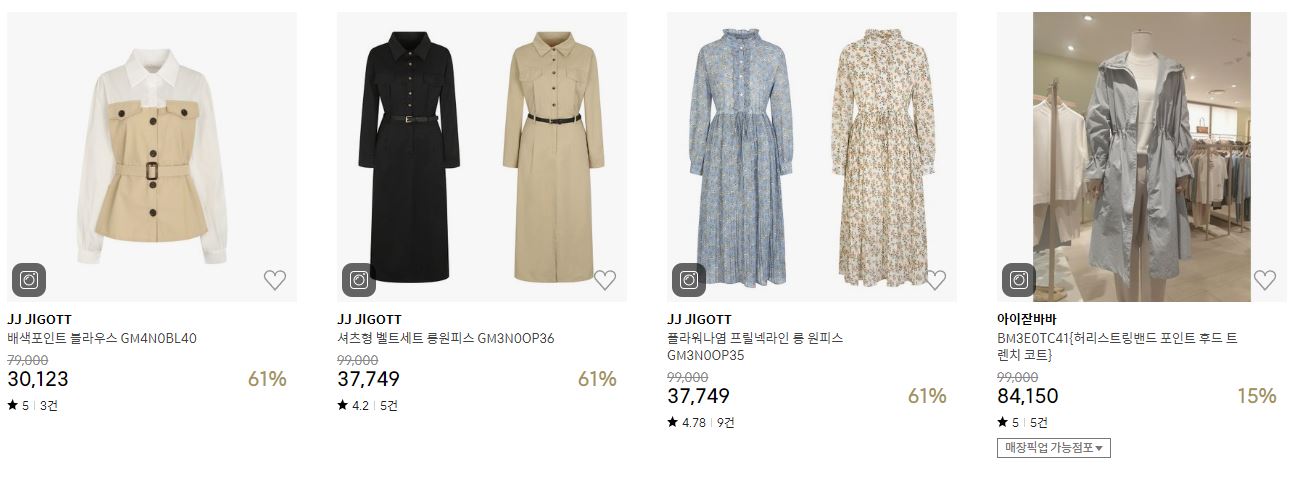The height and width of the screenshot is (479, 1298).
Task: Tap camera icon on shirt belt dress image
Action: (359, 280)
